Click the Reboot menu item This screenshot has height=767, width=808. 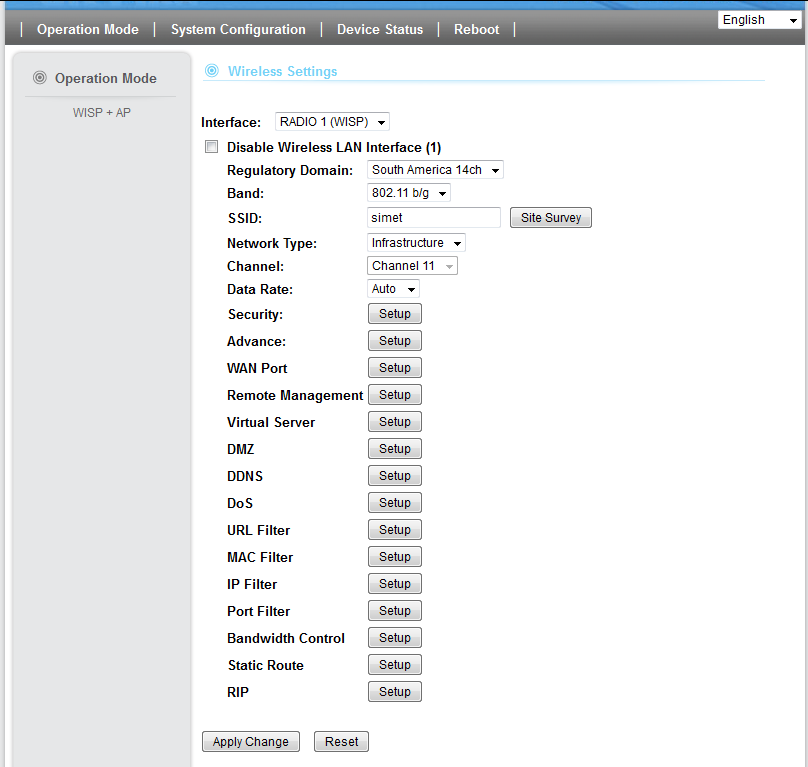(476, 29)
